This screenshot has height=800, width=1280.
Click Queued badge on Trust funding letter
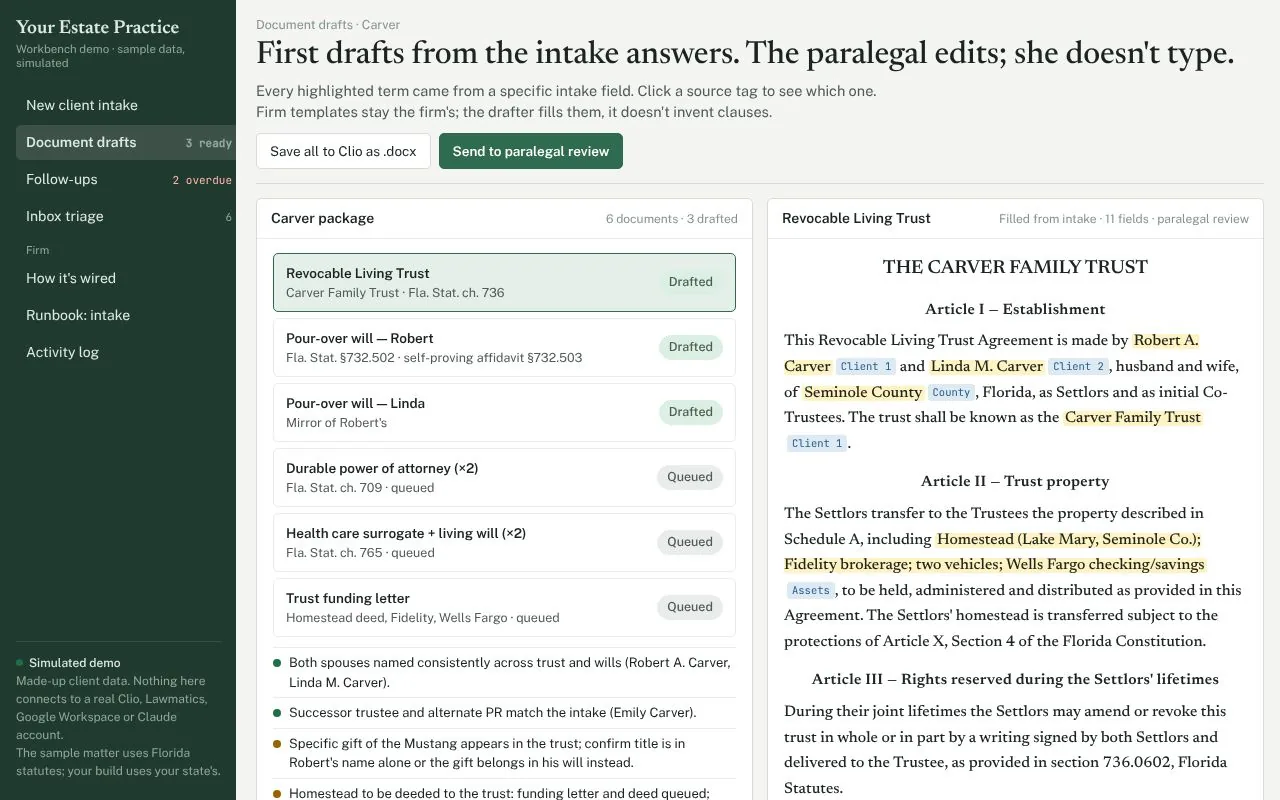[690, 607]
